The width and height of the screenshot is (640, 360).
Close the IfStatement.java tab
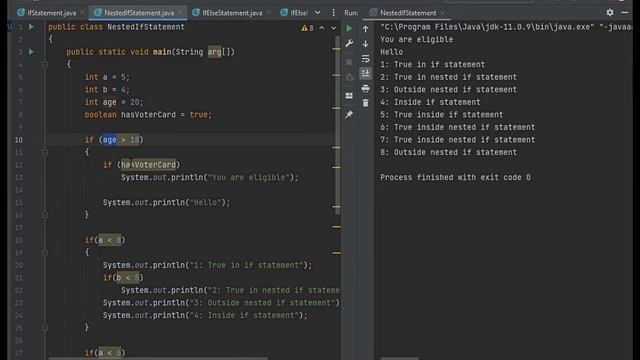[82, 13]
